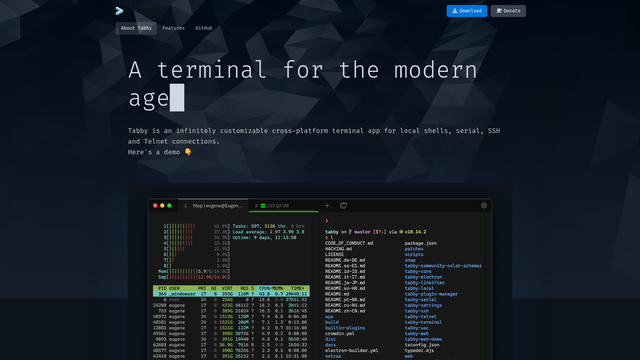Click the patches directory name
640x360 pixels.
point(414,249)
